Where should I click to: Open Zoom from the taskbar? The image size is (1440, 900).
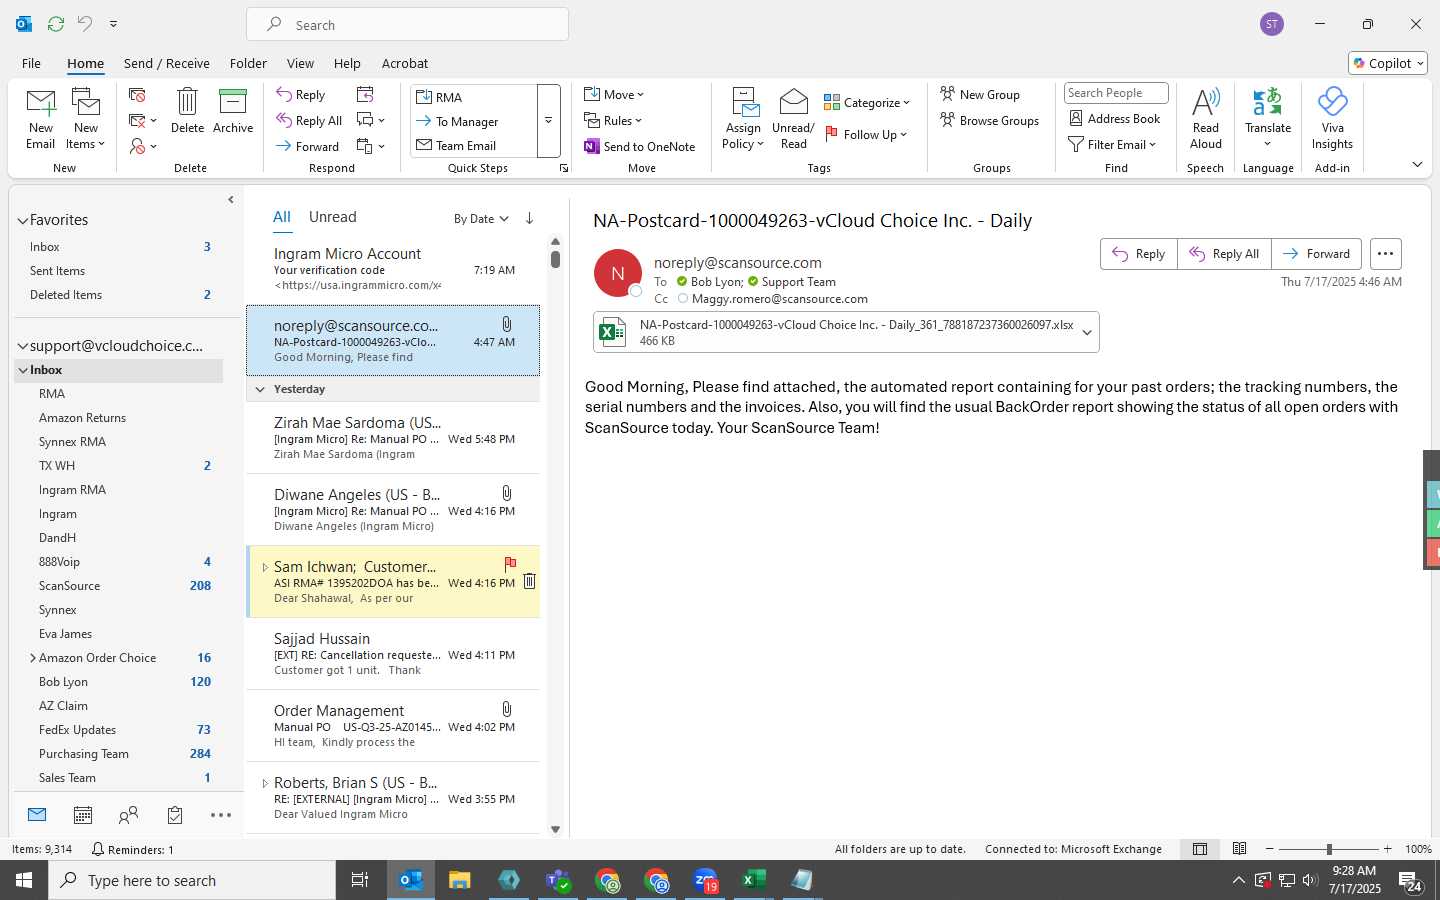click(705, 880)
